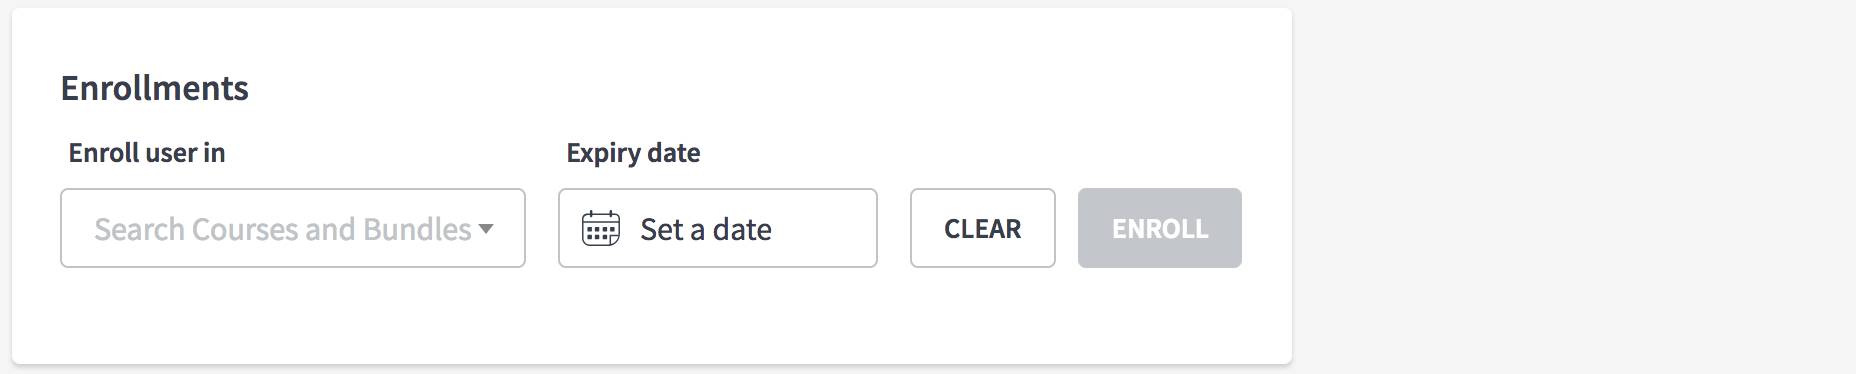Click the 'Enroll user in' label

click(x=147, y=153)
